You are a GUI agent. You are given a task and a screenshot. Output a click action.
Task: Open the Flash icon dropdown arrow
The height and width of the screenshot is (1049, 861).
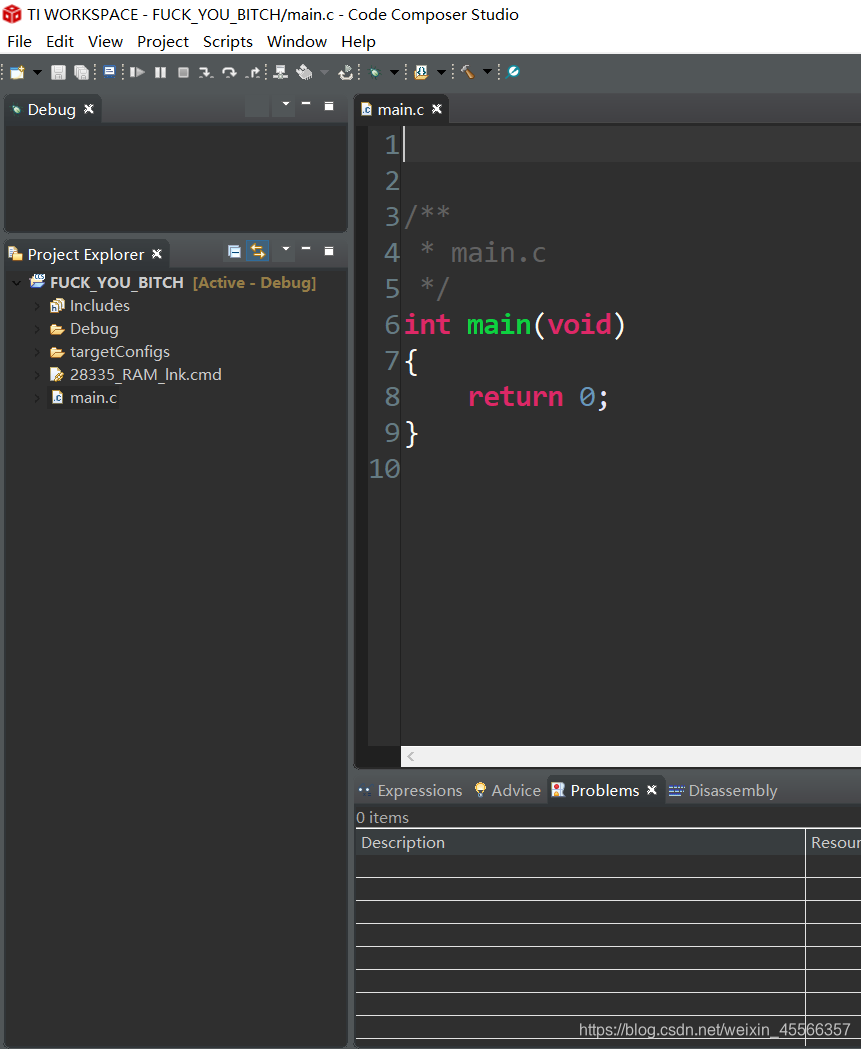click(441, 72)
